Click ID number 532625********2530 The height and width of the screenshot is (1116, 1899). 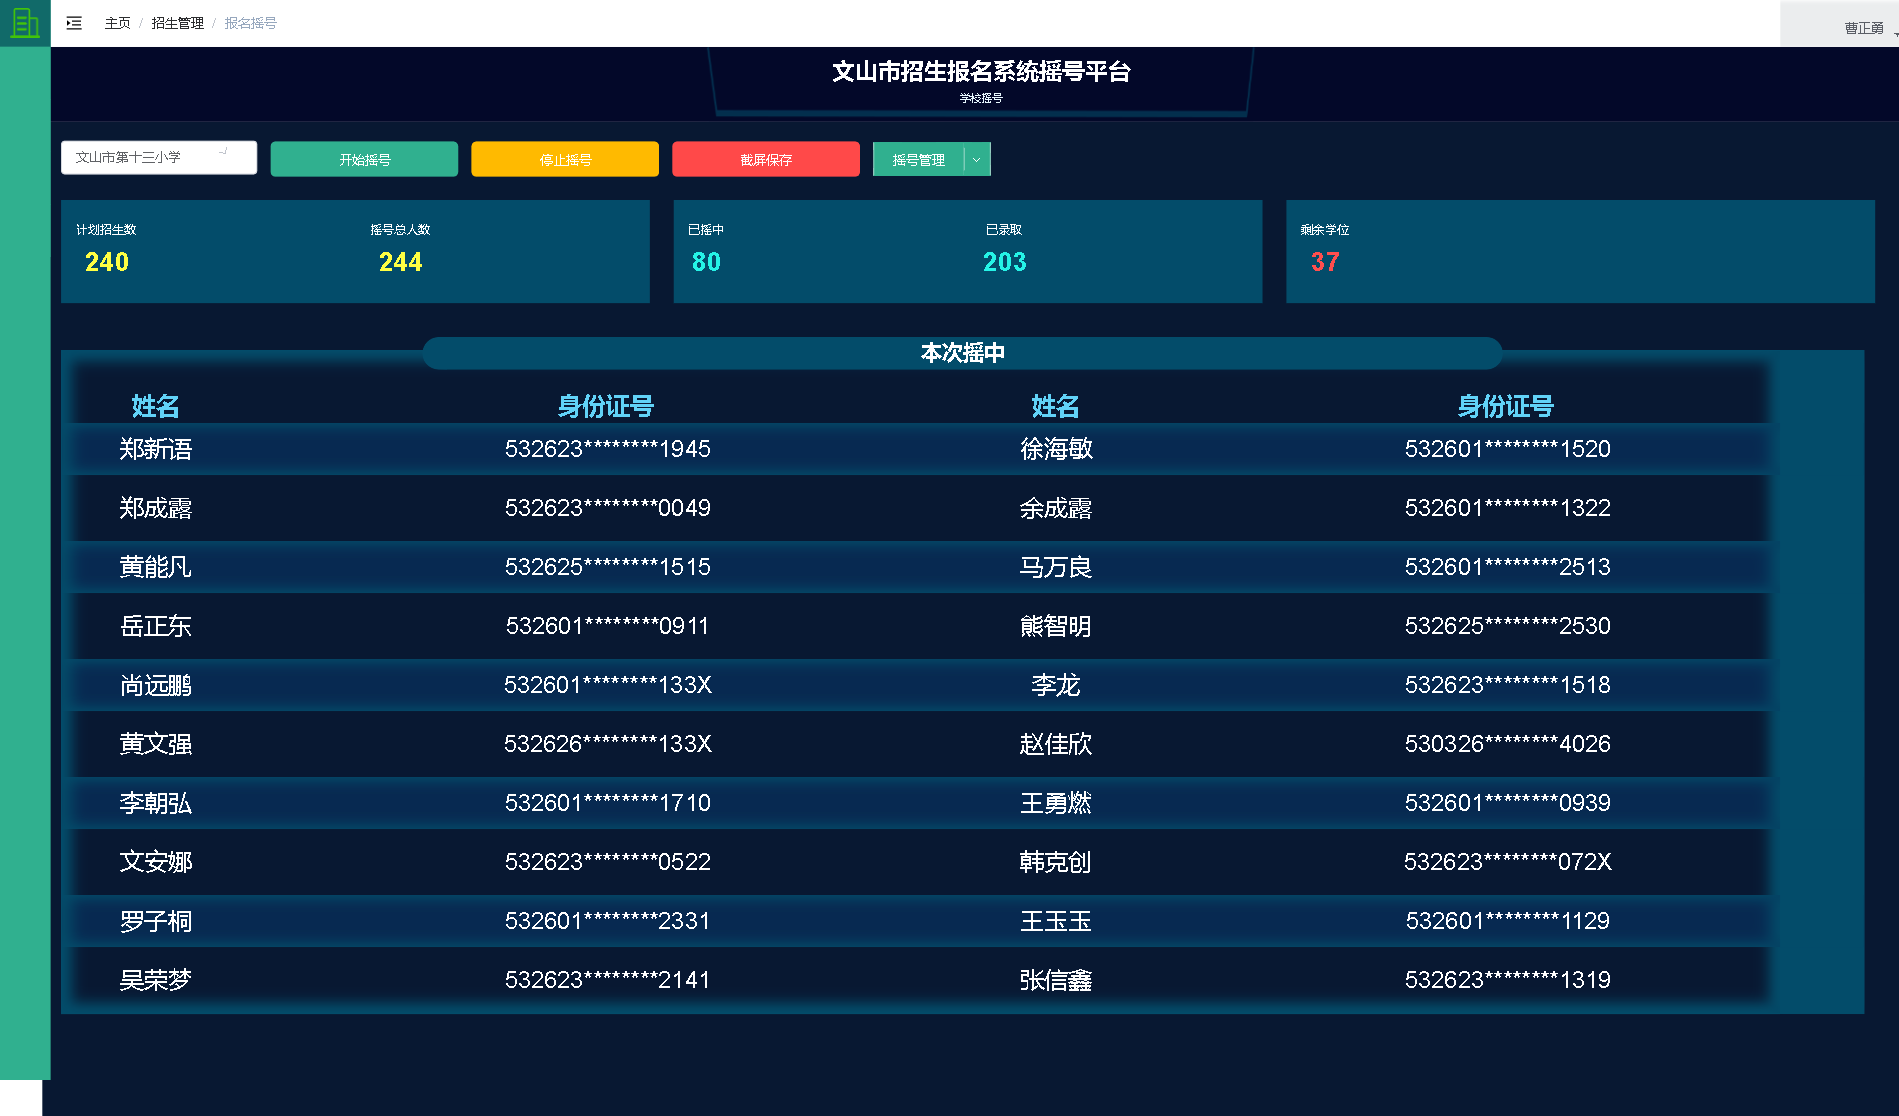[x=1507, y=626]
